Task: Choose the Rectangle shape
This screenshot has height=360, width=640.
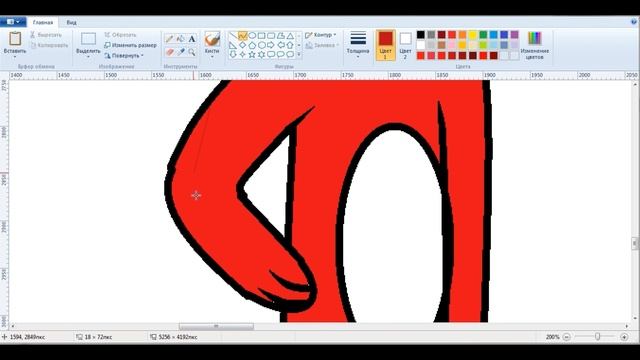Action: [x=261, y=36]
